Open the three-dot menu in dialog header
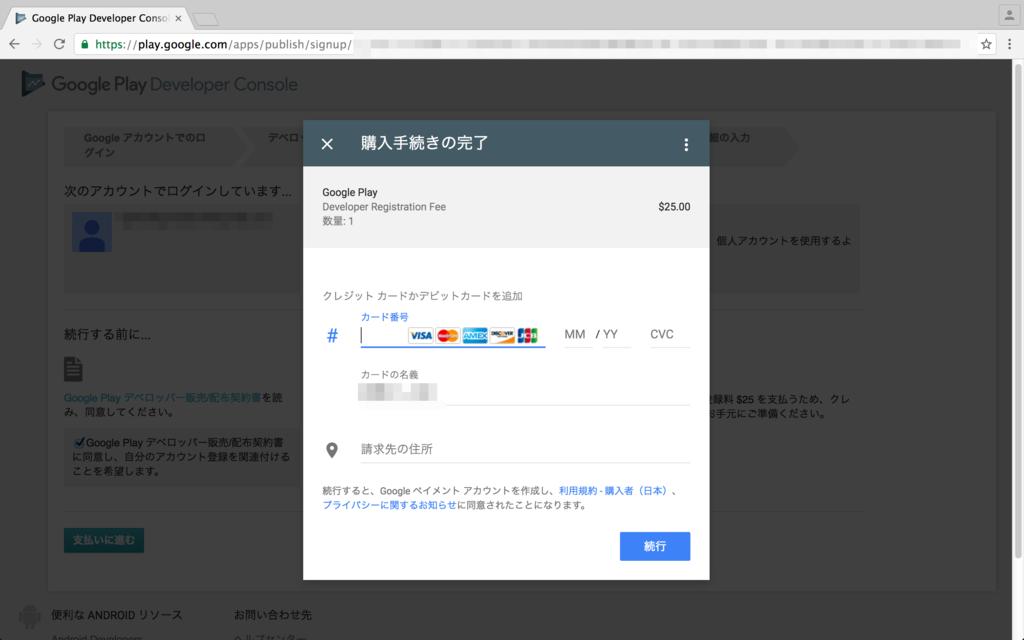Viewport: 1024px width, 640px height. pos(686,145)
